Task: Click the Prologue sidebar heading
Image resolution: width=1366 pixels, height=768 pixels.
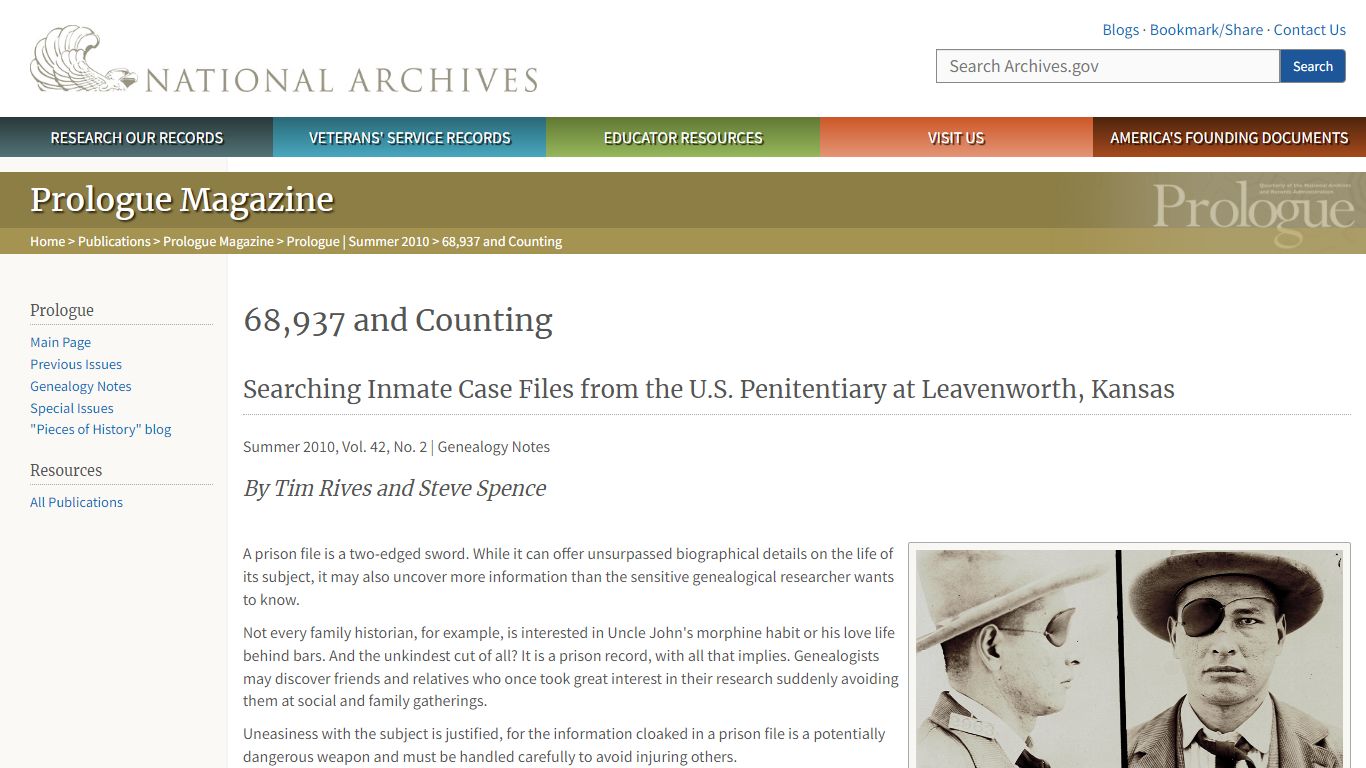Action: point(62,310)
